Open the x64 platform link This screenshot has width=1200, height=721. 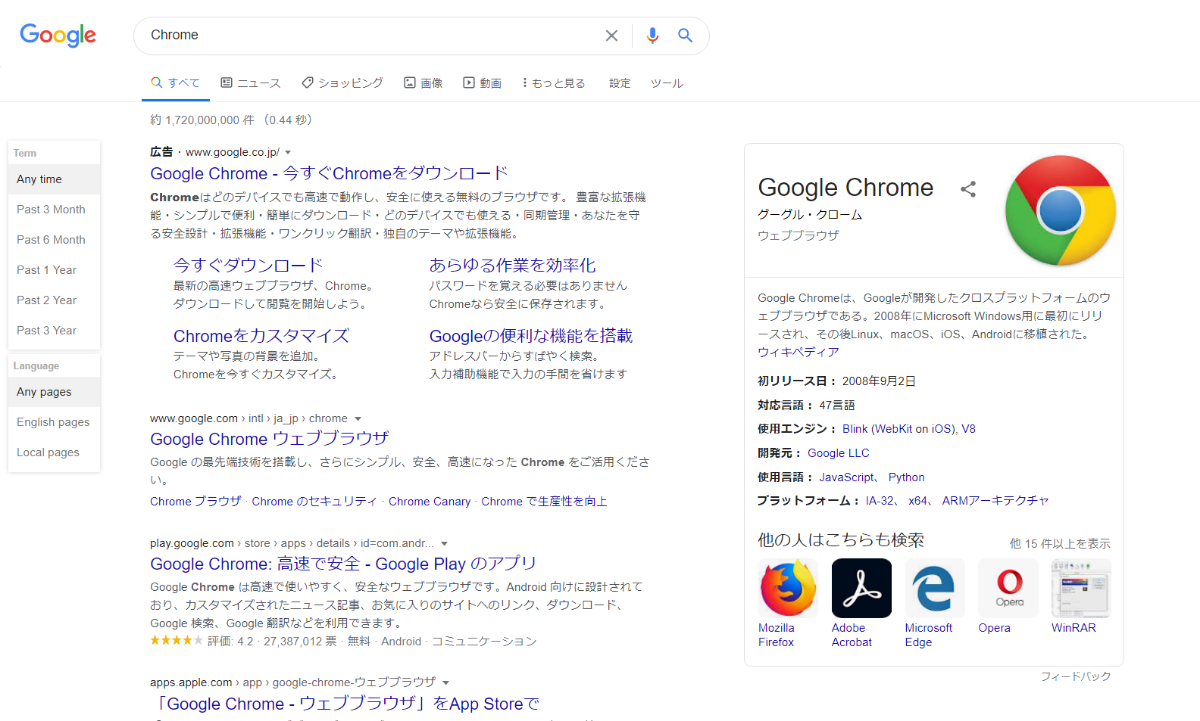tap(918, 501)
